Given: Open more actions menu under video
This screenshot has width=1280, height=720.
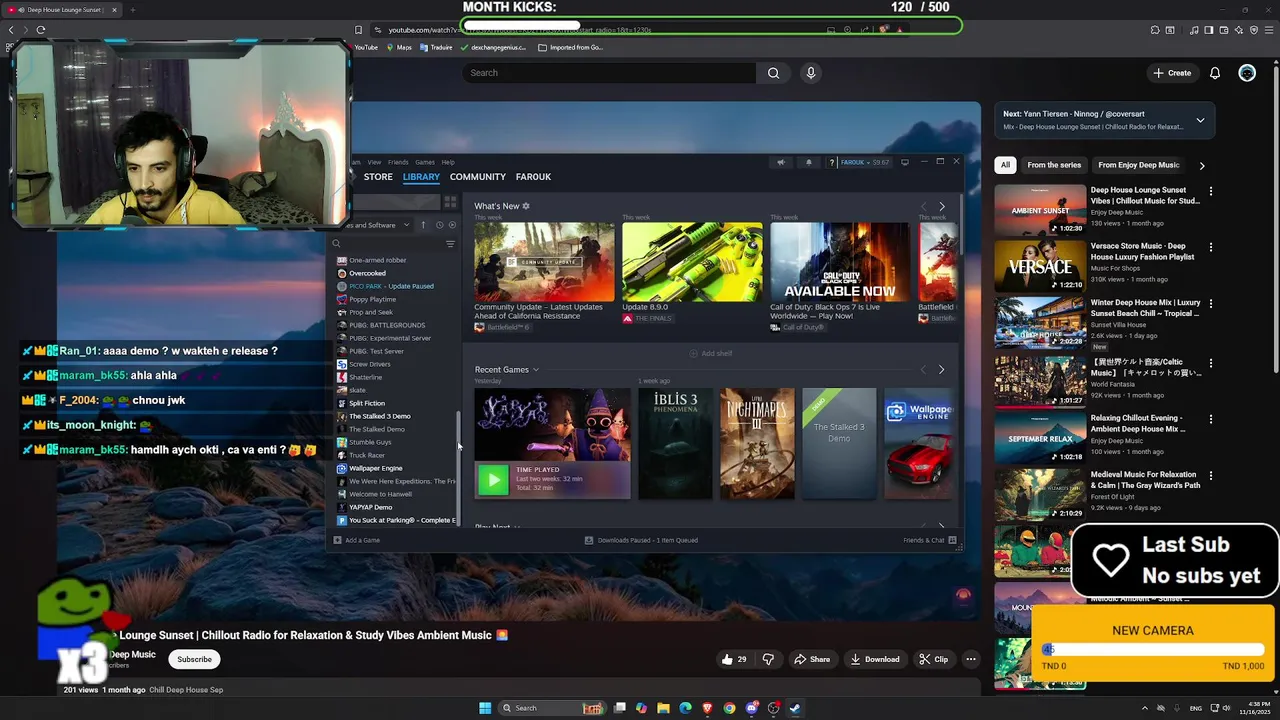Looking at the screenshot, I should click(970, 659).
